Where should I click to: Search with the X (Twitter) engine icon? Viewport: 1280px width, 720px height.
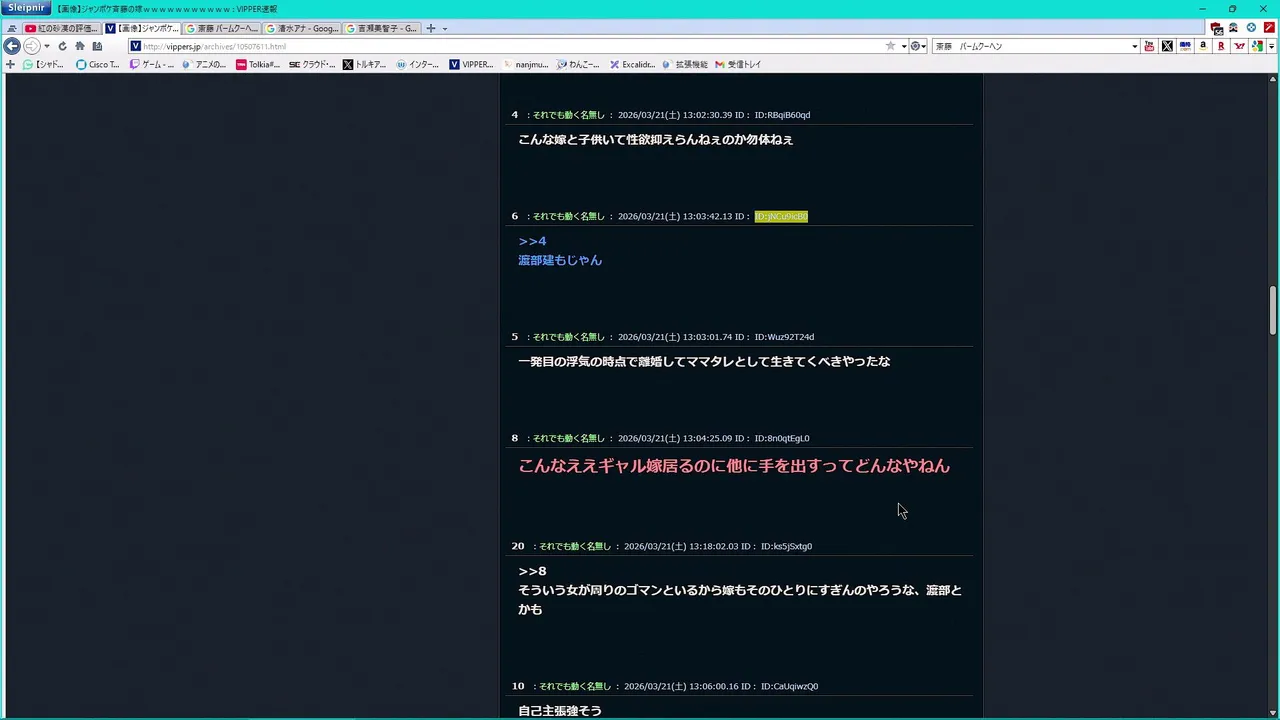tap(1167, 46)
